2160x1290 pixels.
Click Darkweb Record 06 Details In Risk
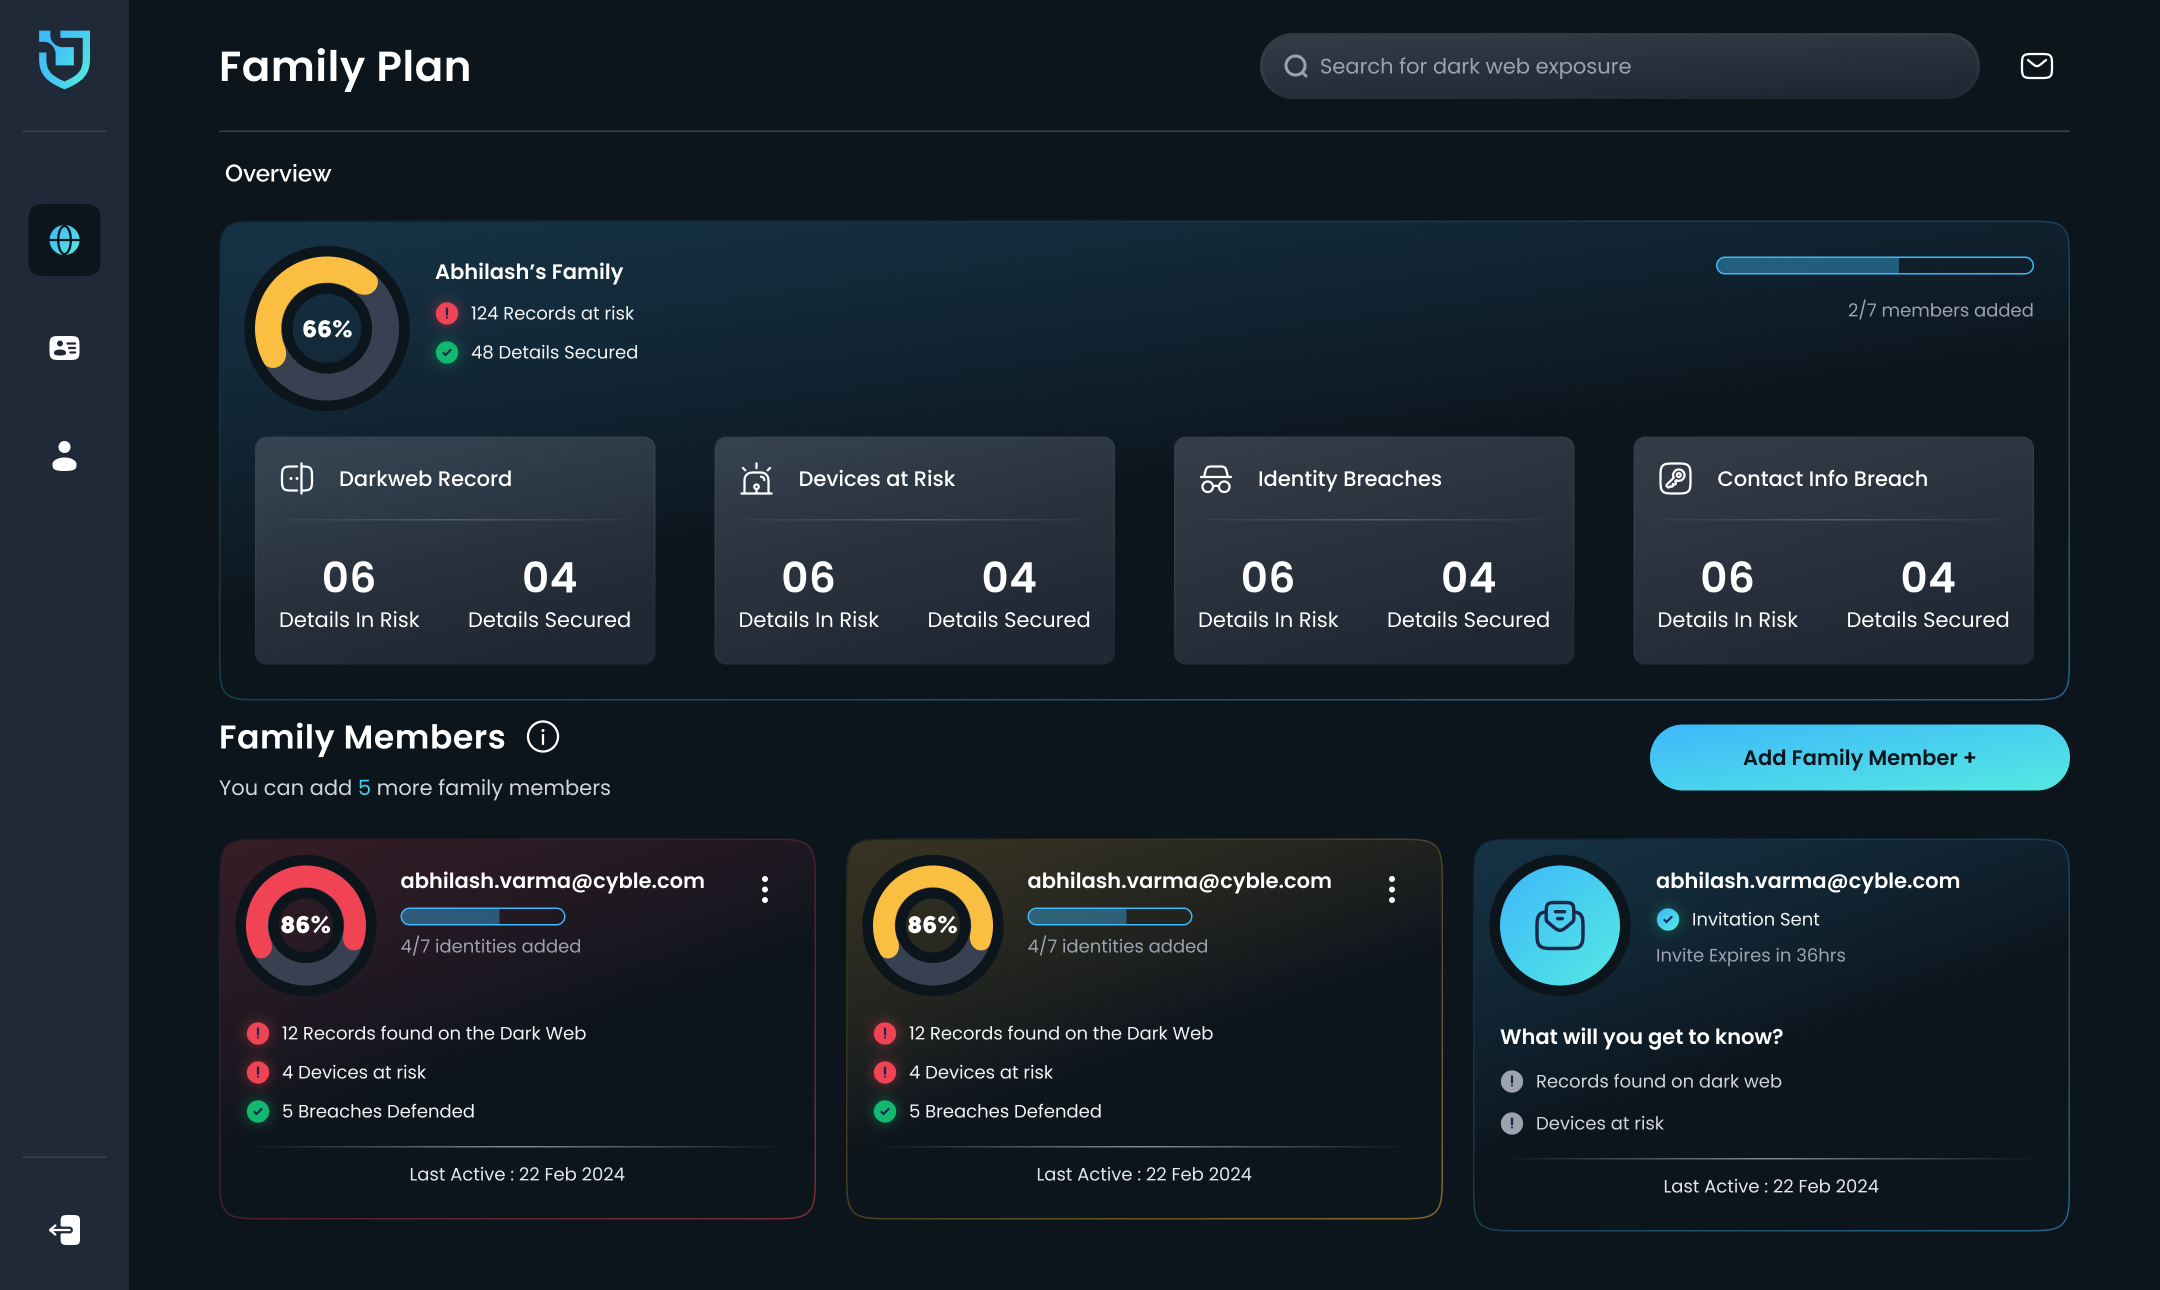[349, 594]
